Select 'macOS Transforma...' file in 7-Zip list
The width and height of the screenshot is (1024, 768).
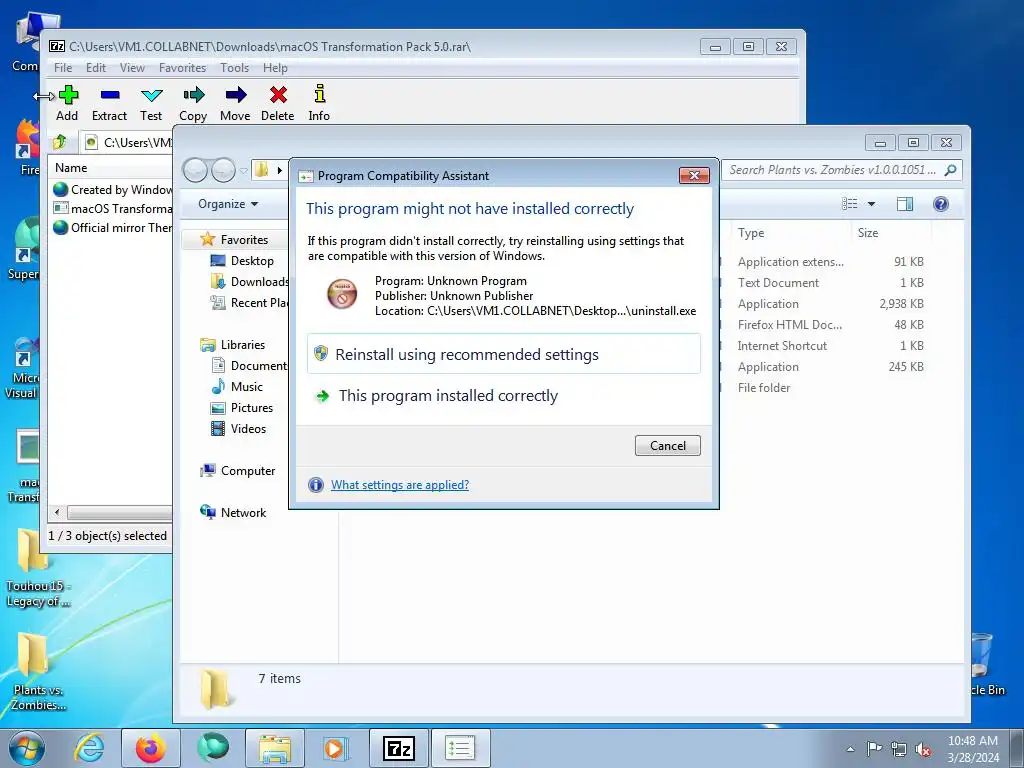coord(112,208)
